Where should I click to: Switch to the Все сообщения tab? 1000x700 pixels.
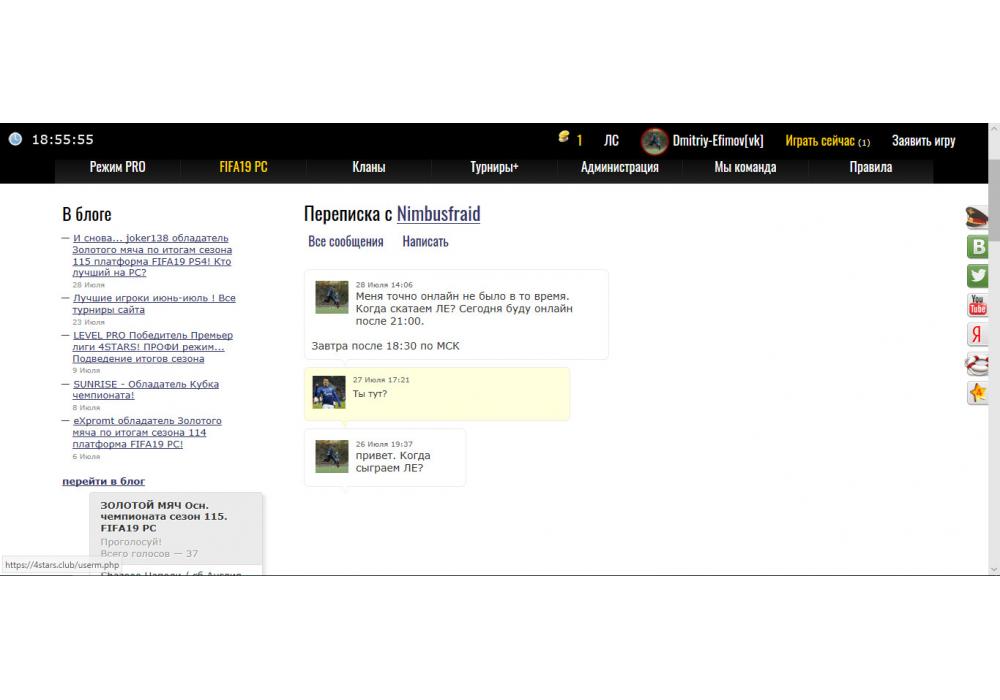click(x=345, y=241)
